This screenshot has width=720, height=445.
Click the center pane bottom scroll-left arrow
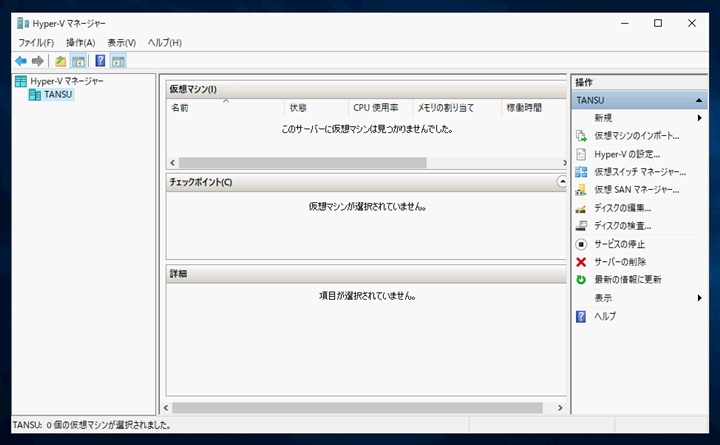(166, 408)
